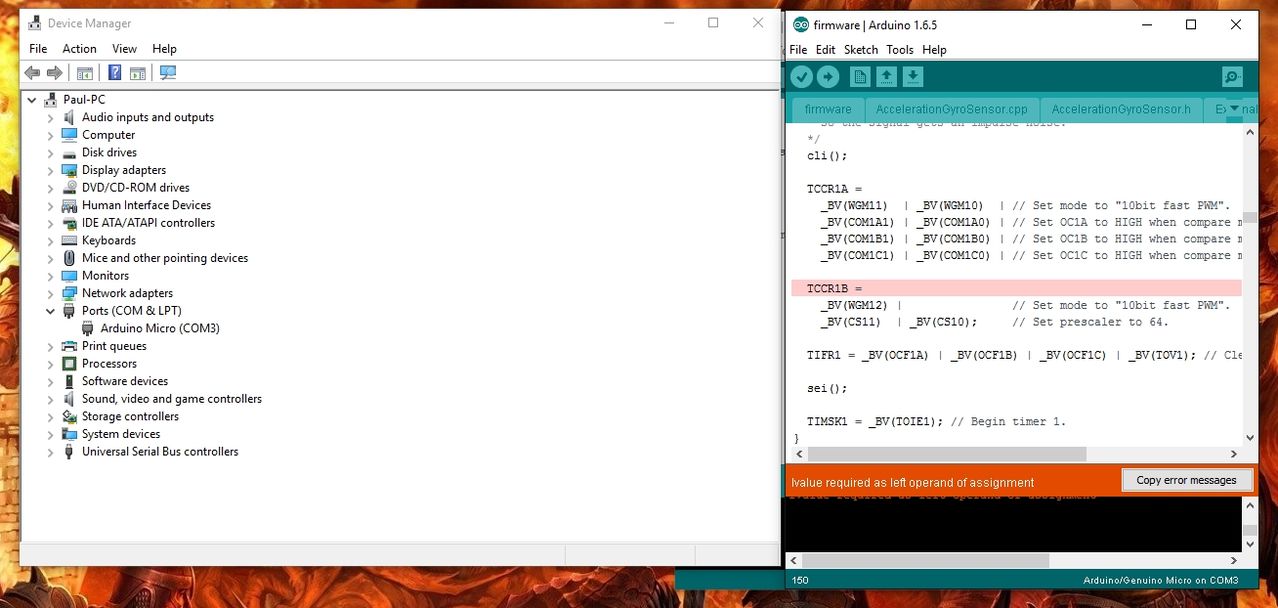Click Show/Hide Console Tree toolbar icon
This screenshot has height=608, width=1278.
(85, 73)
